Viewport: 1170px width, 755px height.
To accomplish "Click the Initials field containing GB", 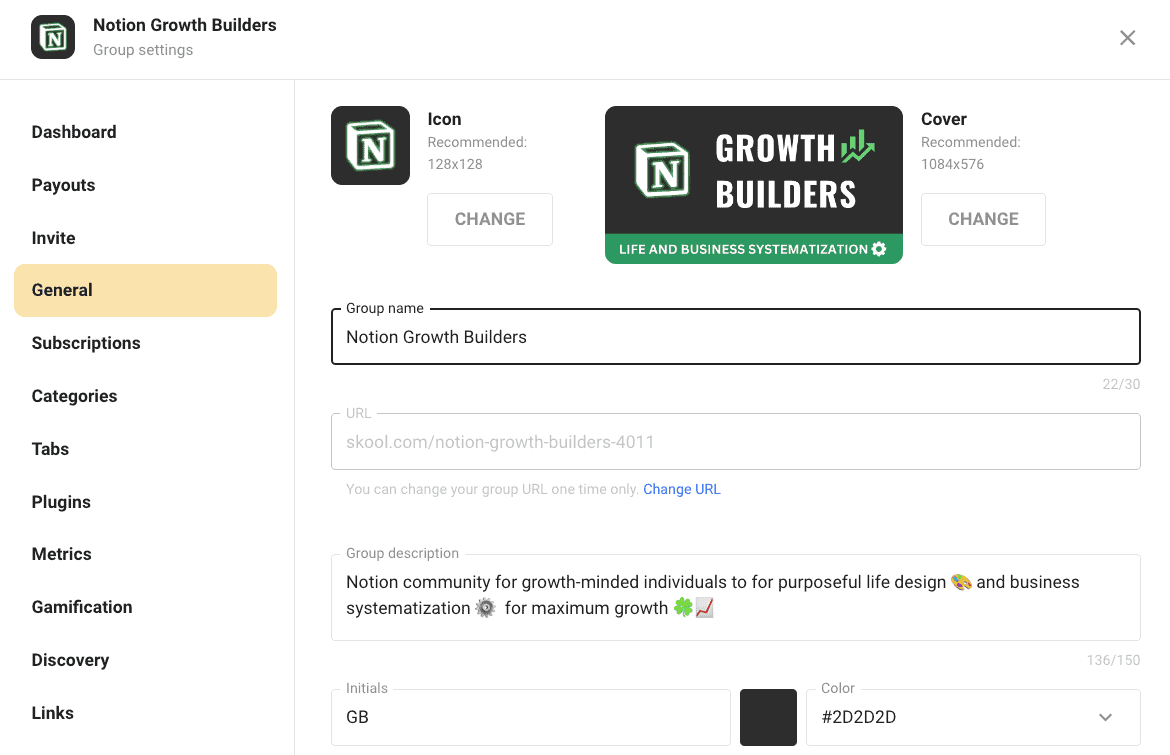I will pyautogui.click(x=531, y=718).
